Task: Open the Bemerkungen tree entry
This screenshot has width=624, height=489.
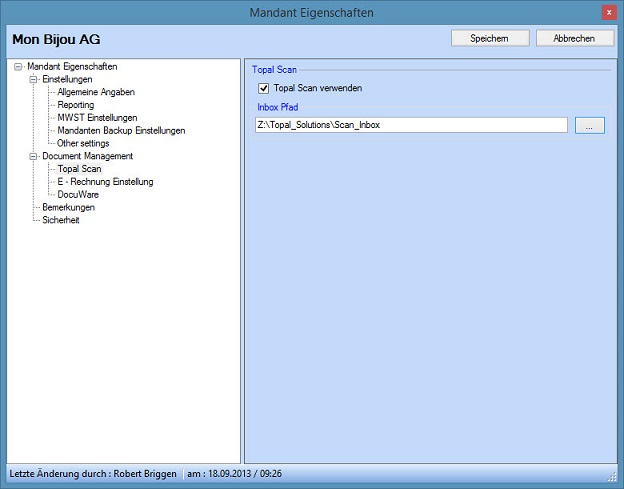Action: coord(69,207)
